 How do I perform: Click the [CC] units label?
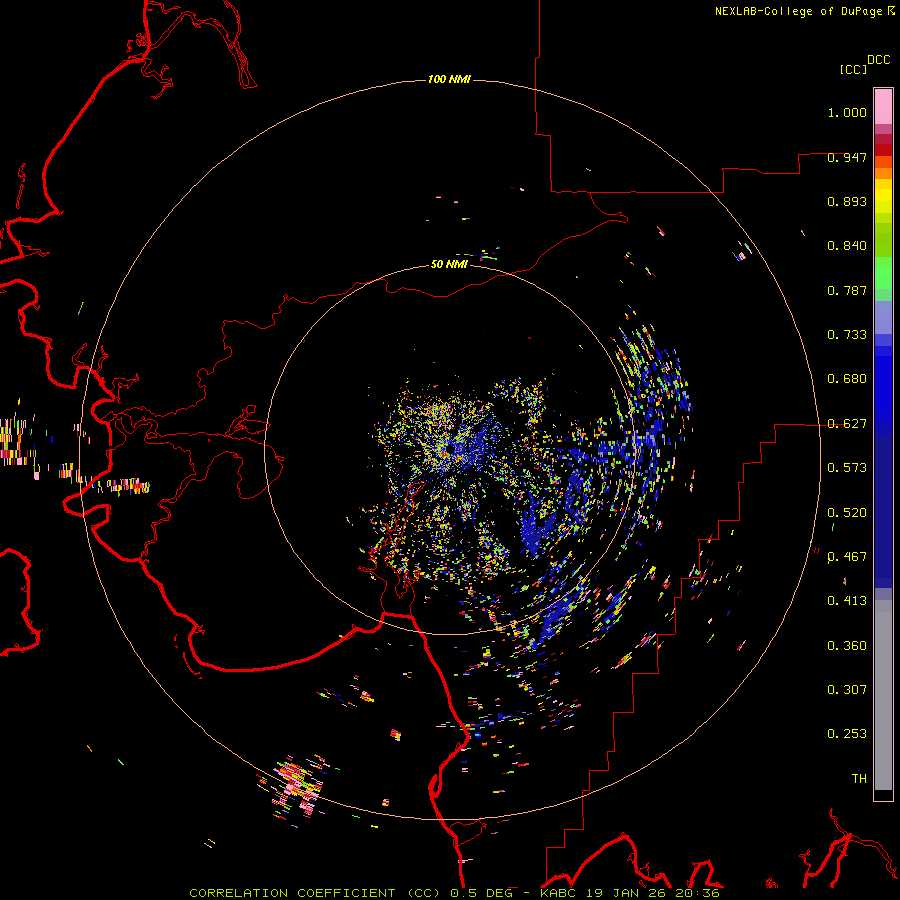click(854, 69)
